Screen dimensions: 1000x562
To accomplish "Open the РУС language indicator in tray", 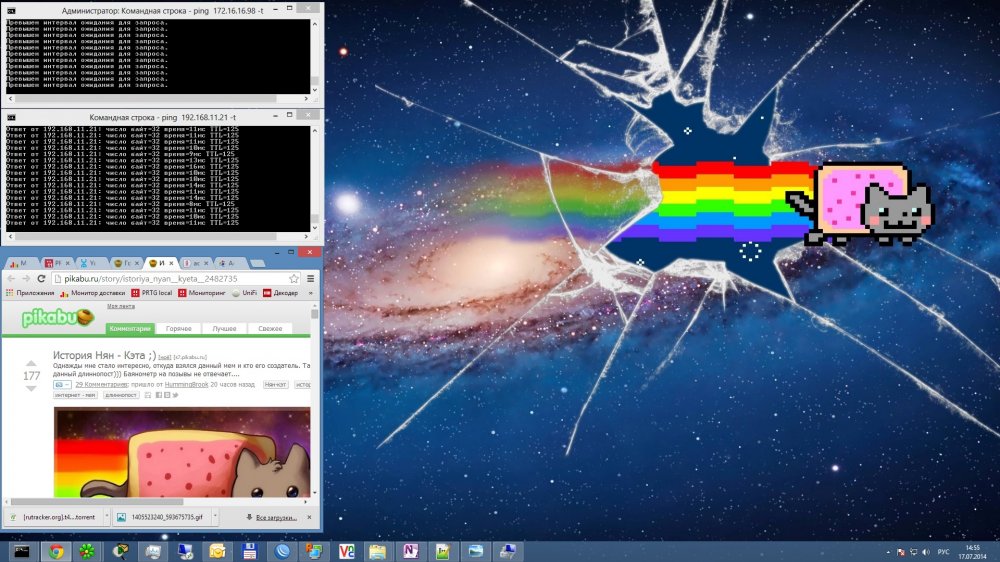I will pyautogui.click(x=943, y=552).
